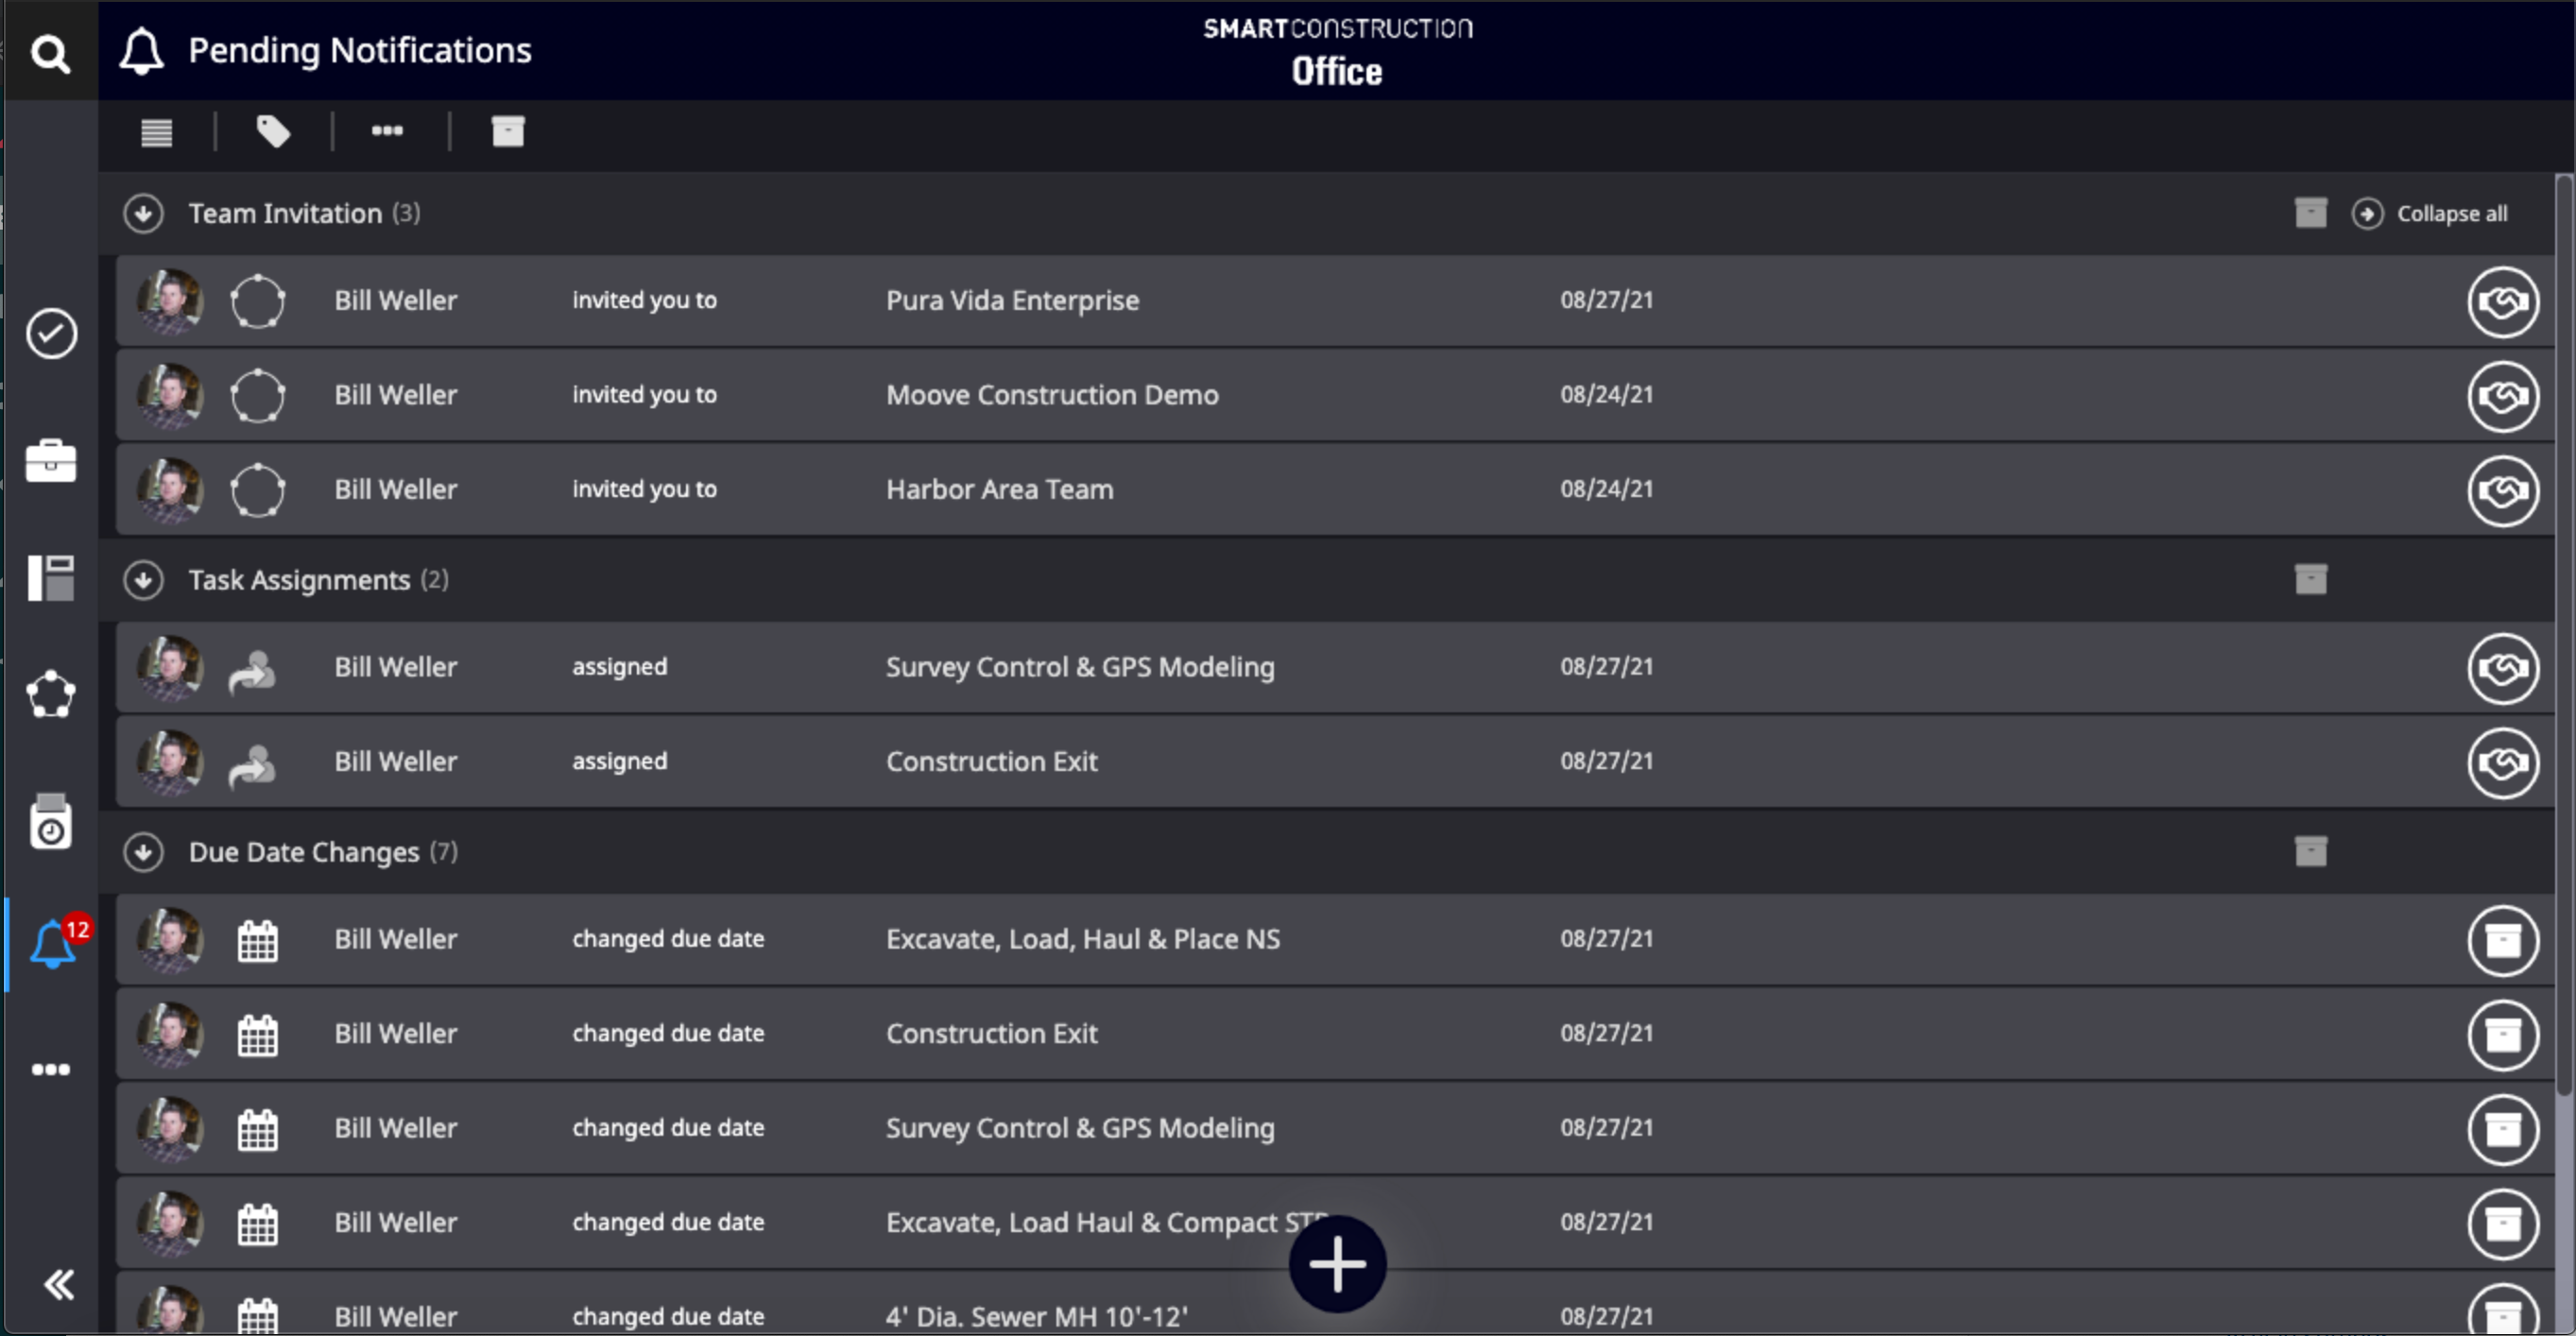Open the briefcase projects sidebar icon

click(51, 461)
